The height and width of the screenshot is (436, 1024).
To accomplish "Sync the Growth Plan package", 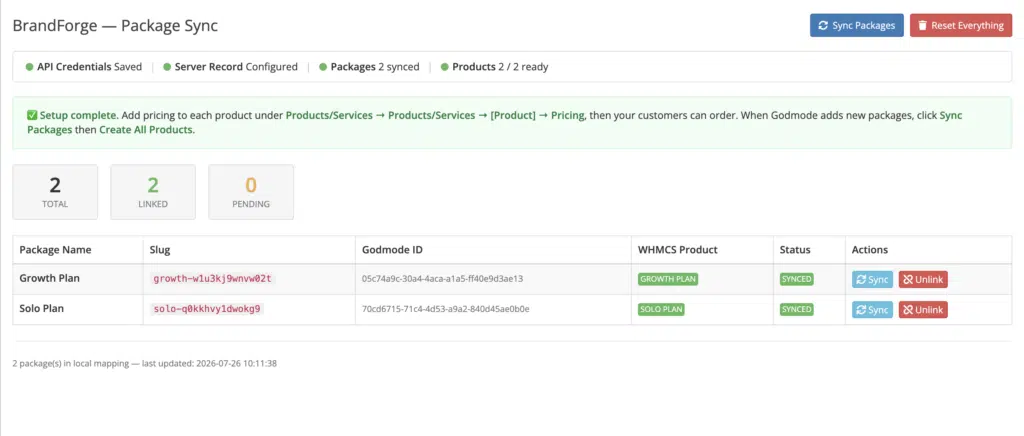I will tap(872, 279).
